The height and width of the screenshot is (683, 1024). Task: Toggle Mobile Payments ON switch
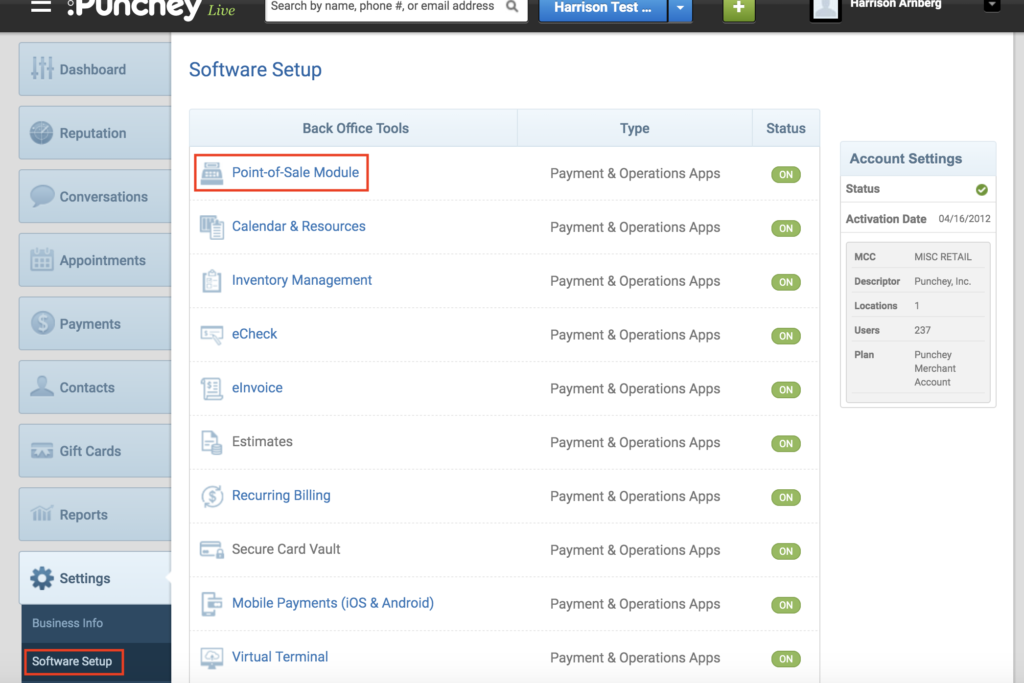click(786, 605)
